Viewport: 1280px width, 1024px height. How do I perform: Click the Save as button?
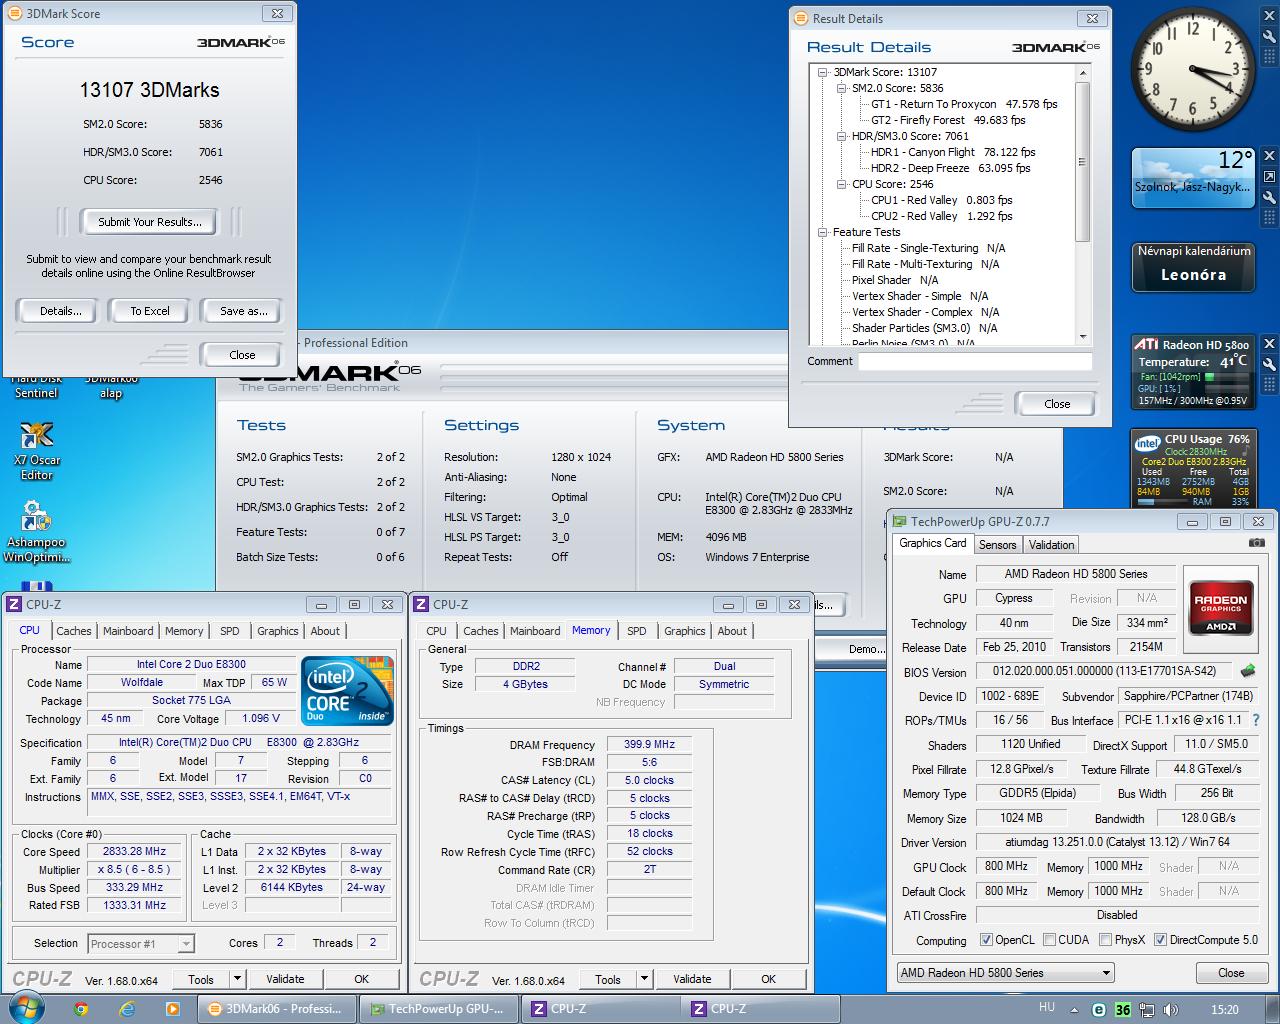point(243,311)
